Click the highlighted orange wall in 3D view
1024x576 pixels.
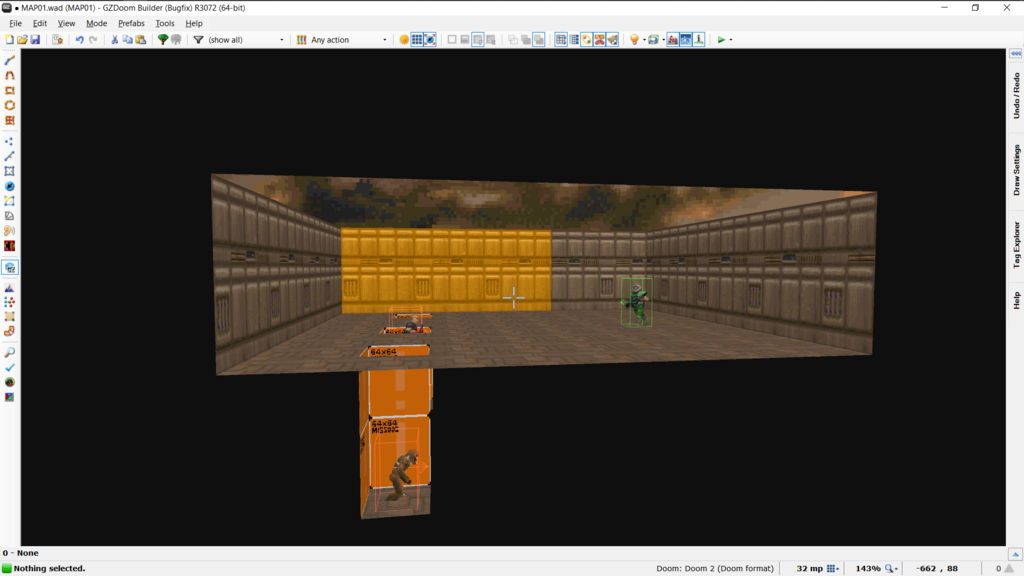point(446,270)
